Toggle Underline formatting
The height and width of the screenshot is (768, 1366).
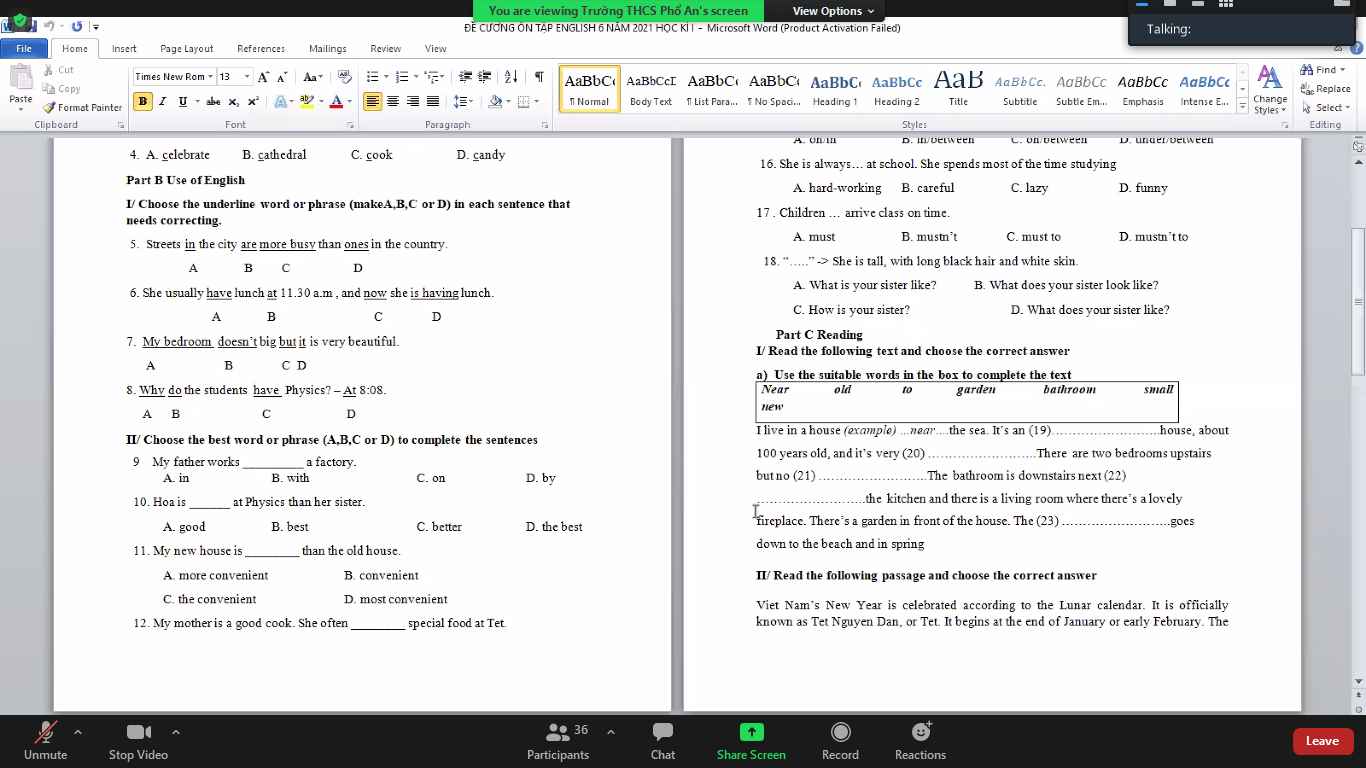point(182,101)
